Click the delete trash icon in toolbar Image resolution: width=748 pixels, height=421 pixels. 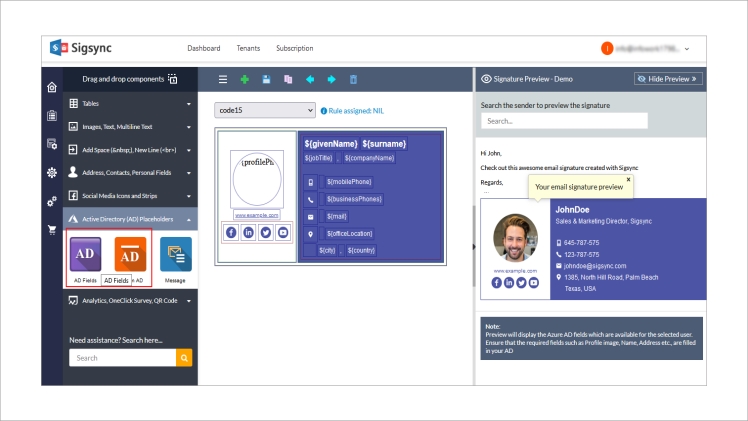pos(353,79)
